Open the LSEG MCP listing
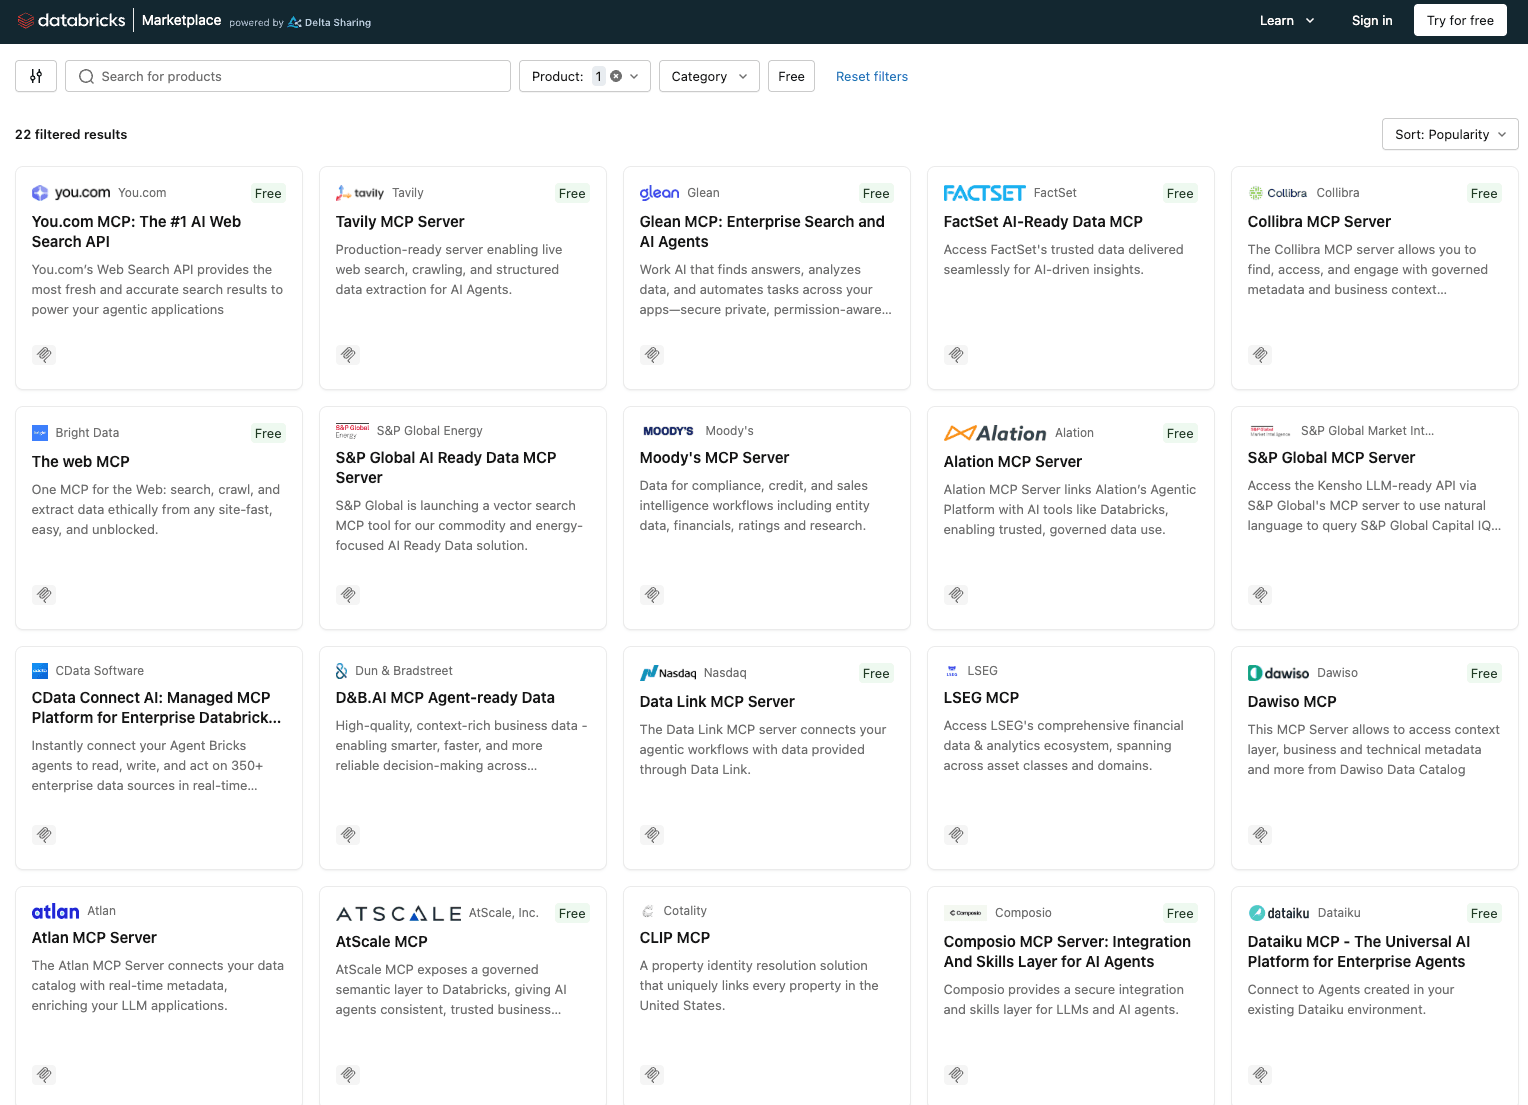This screenshot has width=1528, height=1105. 981,697
